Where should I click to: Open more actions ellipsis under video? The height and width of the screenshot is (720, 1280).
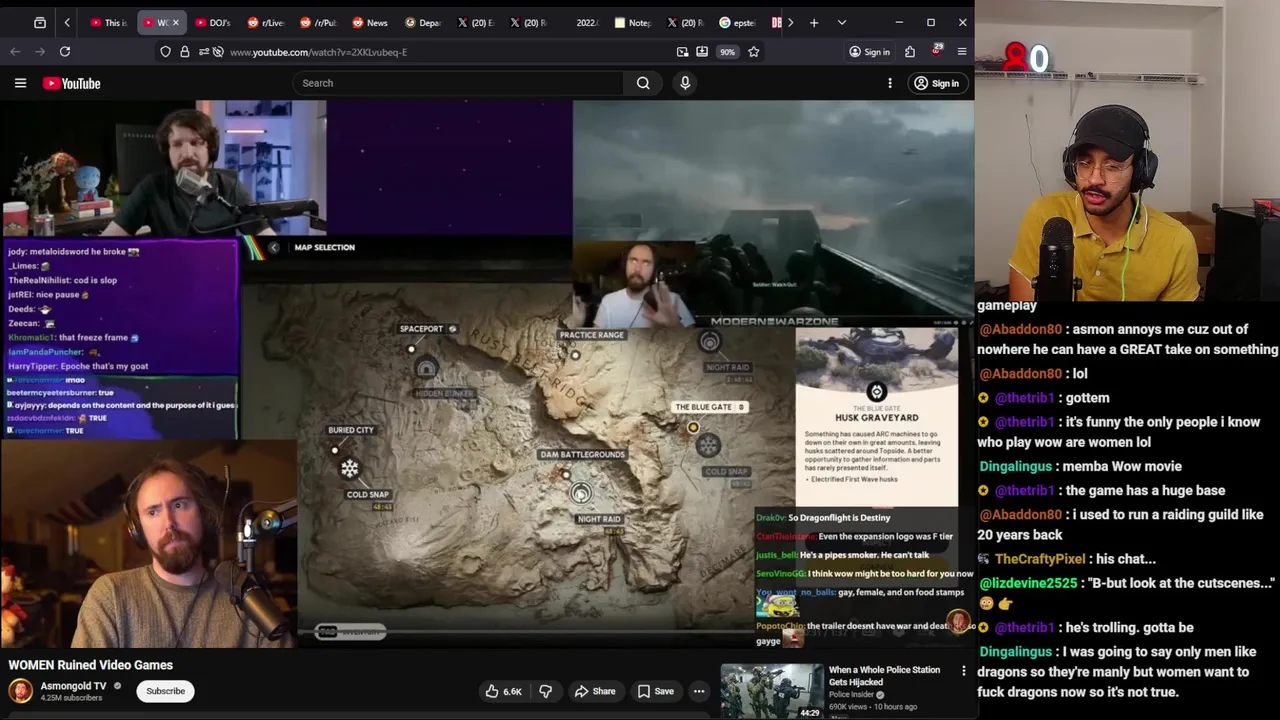[699, 691]
